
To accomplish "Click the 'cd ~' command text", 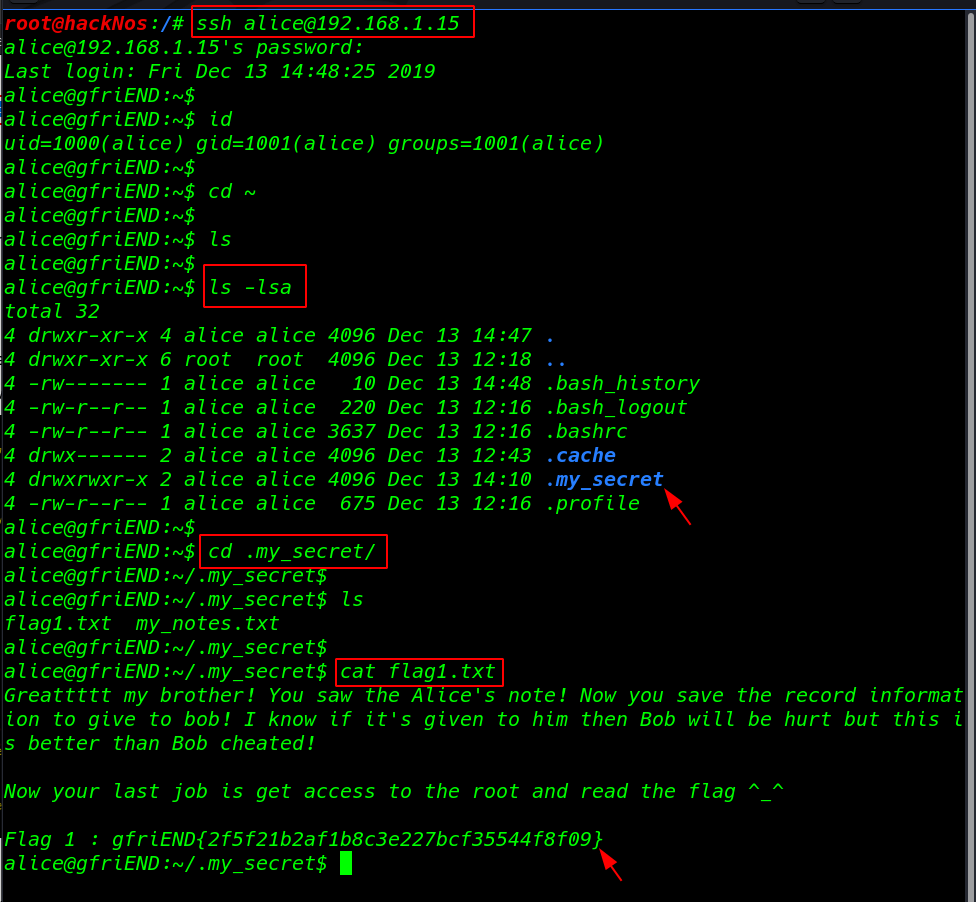I will 232,191.
